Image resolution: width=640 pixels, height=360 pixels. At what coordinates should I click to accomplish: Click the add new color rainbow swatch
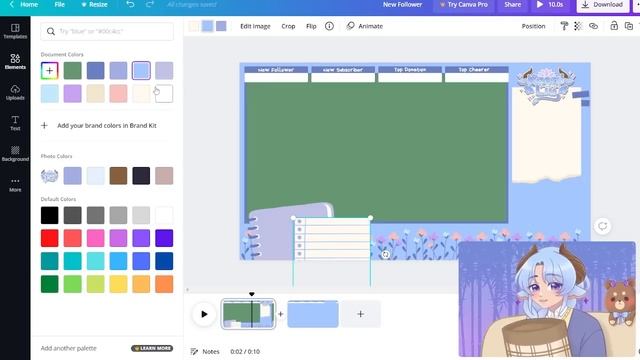click(x=49, y=71)
